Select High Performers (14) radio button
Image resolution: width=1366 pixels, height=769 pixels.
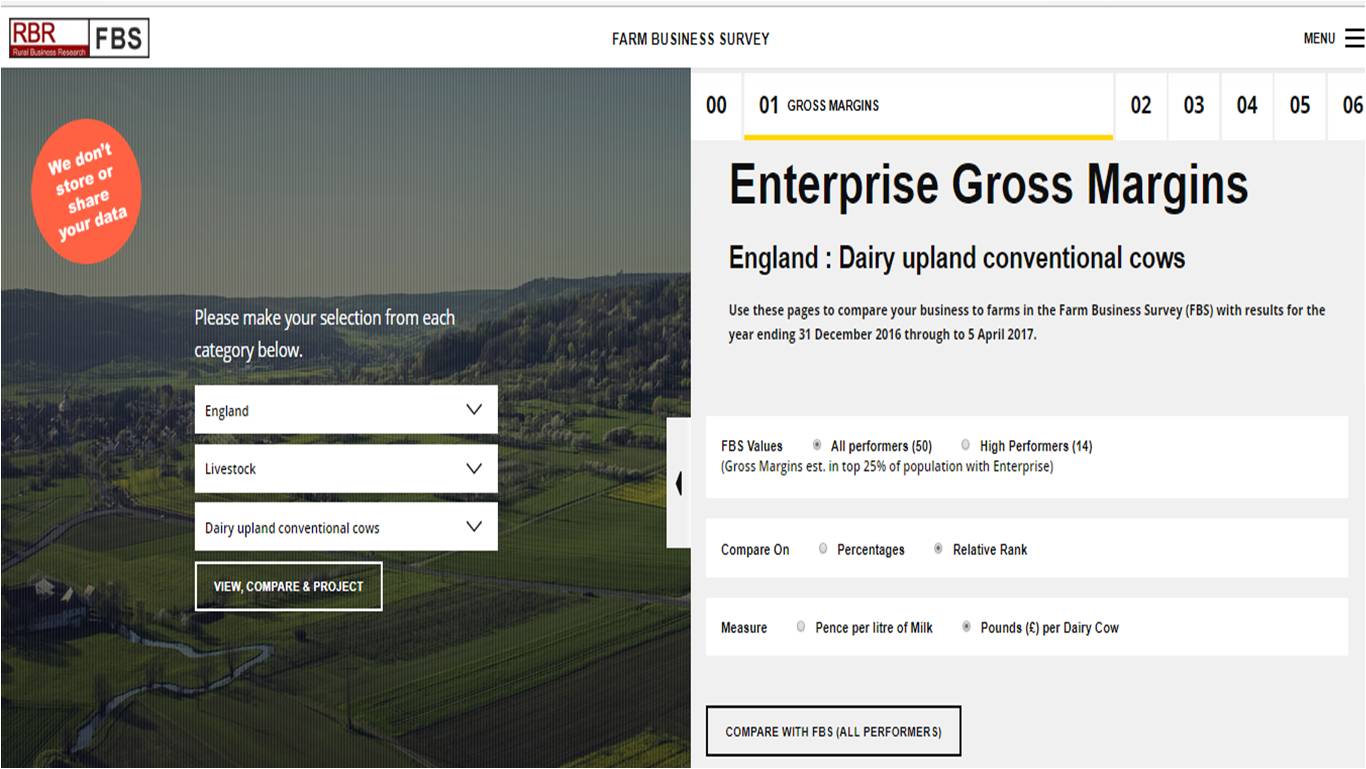pos(965,445)
